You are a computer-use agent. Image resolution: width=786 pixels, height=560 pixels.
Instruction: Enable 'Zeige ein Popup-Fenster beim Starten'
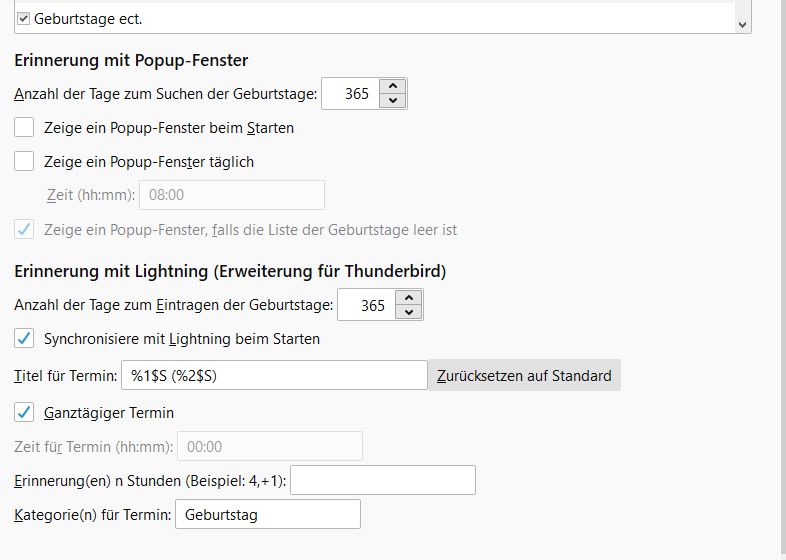(x=25, y=128)
